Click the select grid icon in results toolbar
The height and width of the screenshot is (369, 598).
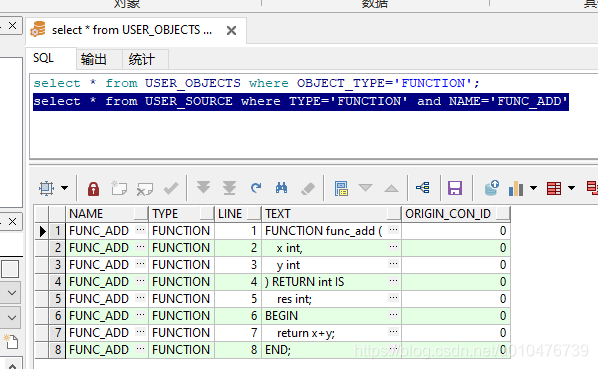point(47,188)
